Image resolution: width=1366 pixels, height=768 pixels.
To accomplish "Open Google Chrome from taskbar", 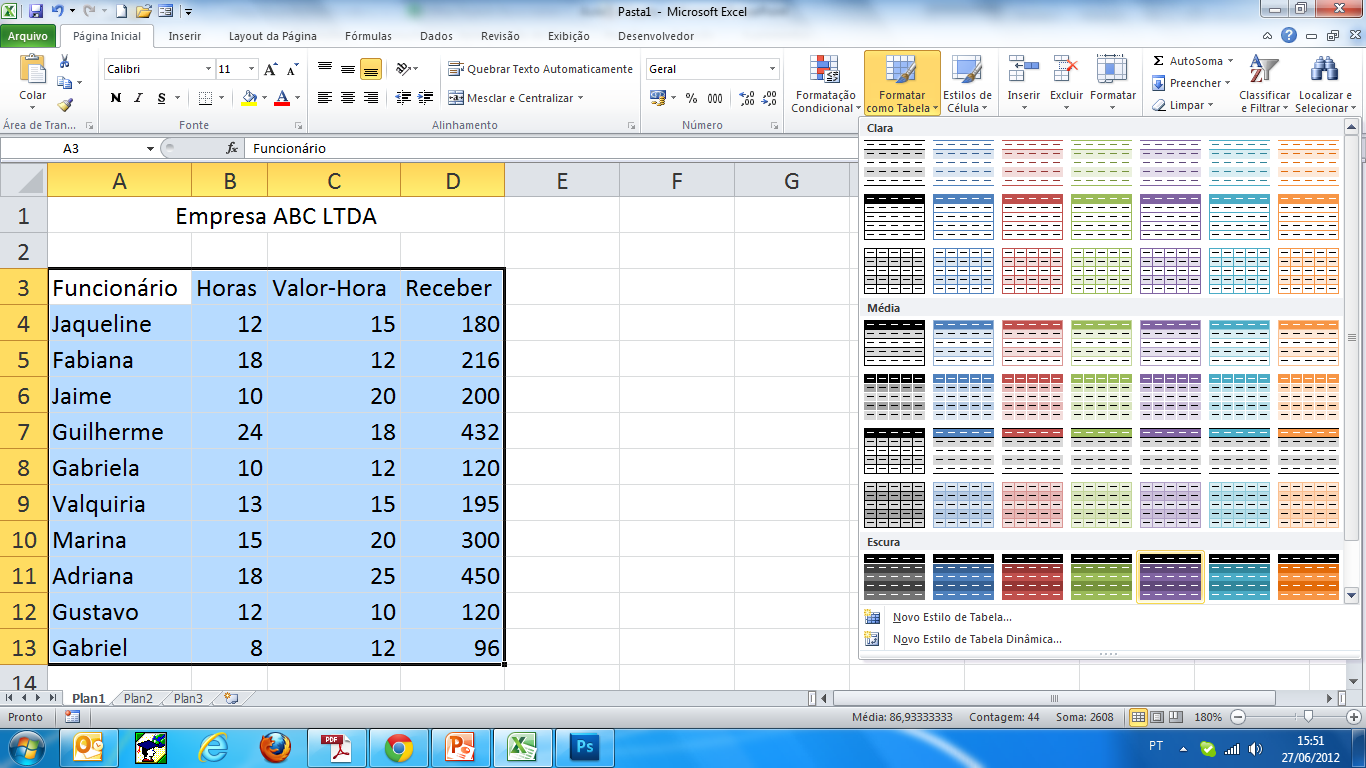I will [399, 747].
